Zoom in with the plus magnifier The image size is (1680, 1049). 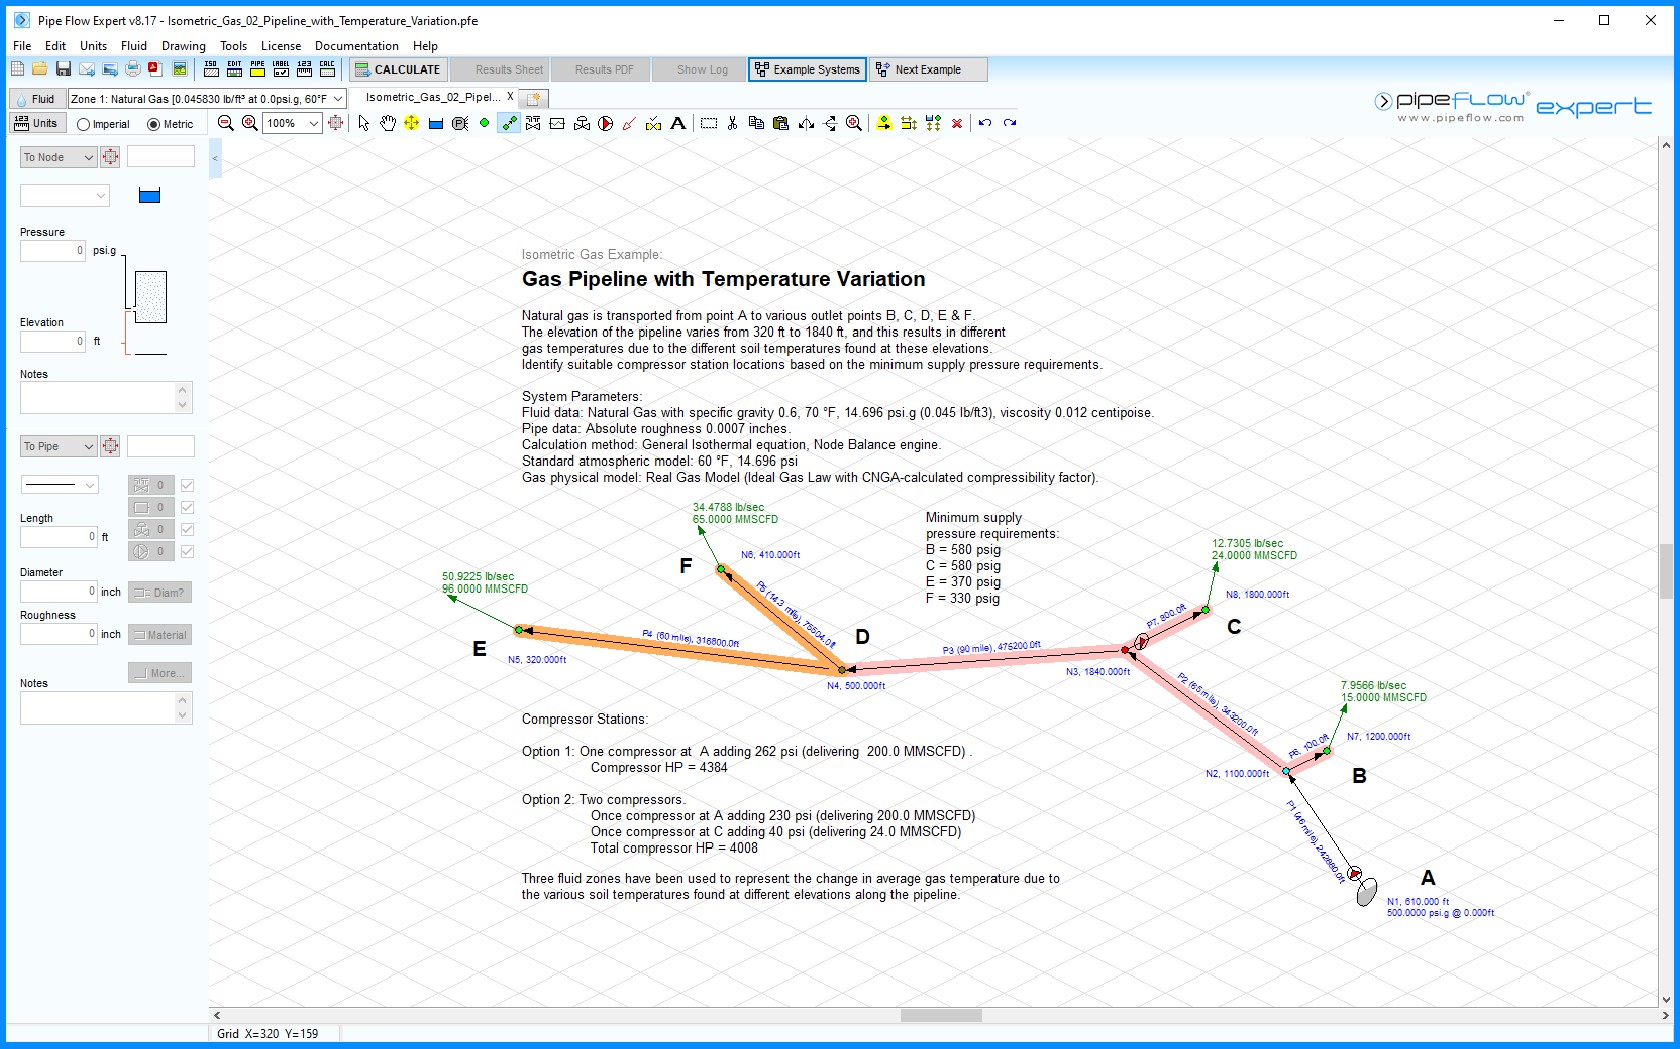click(x=249, y=123)
